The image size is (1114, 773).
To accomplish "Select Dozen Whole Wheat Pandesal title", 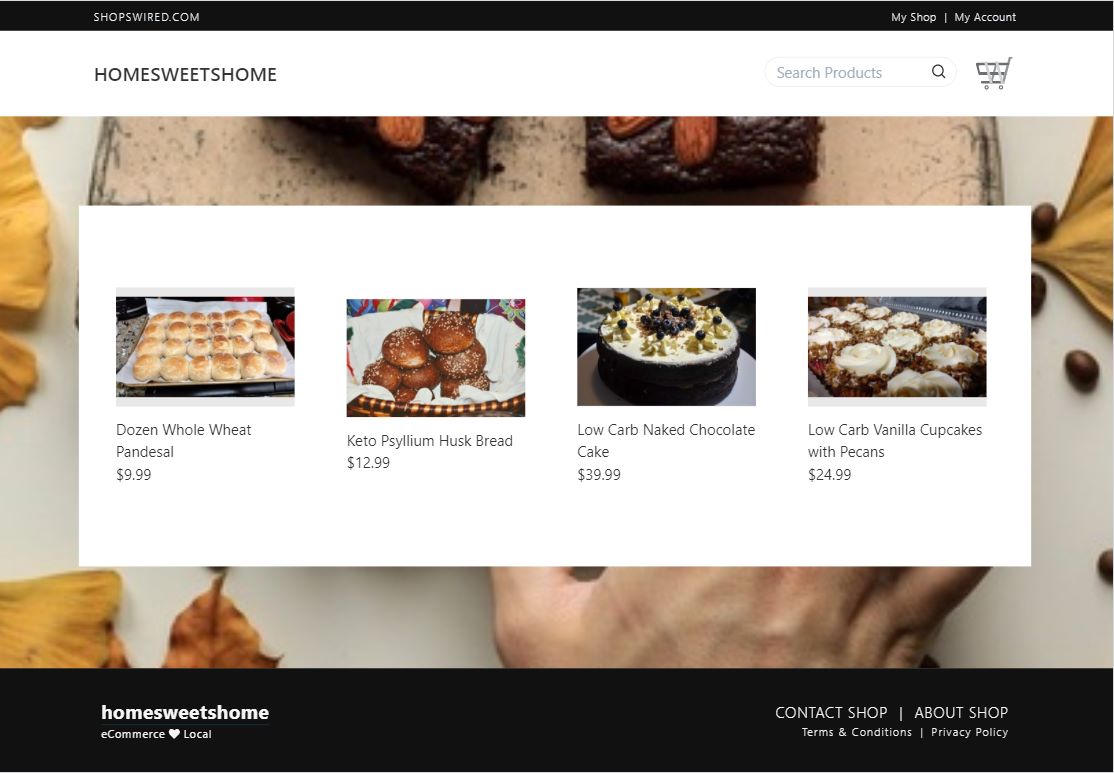I will coord(184,440).
